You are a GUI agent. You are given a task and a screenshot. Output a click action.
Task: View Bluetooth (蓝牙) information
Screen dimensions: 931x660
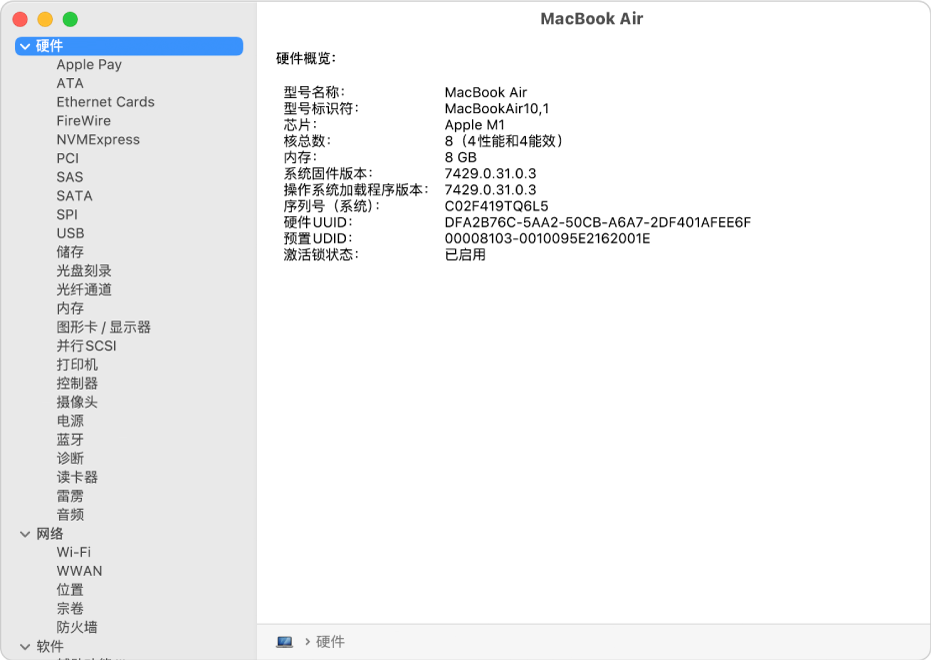pyautogui.click(x=68, y=439)
